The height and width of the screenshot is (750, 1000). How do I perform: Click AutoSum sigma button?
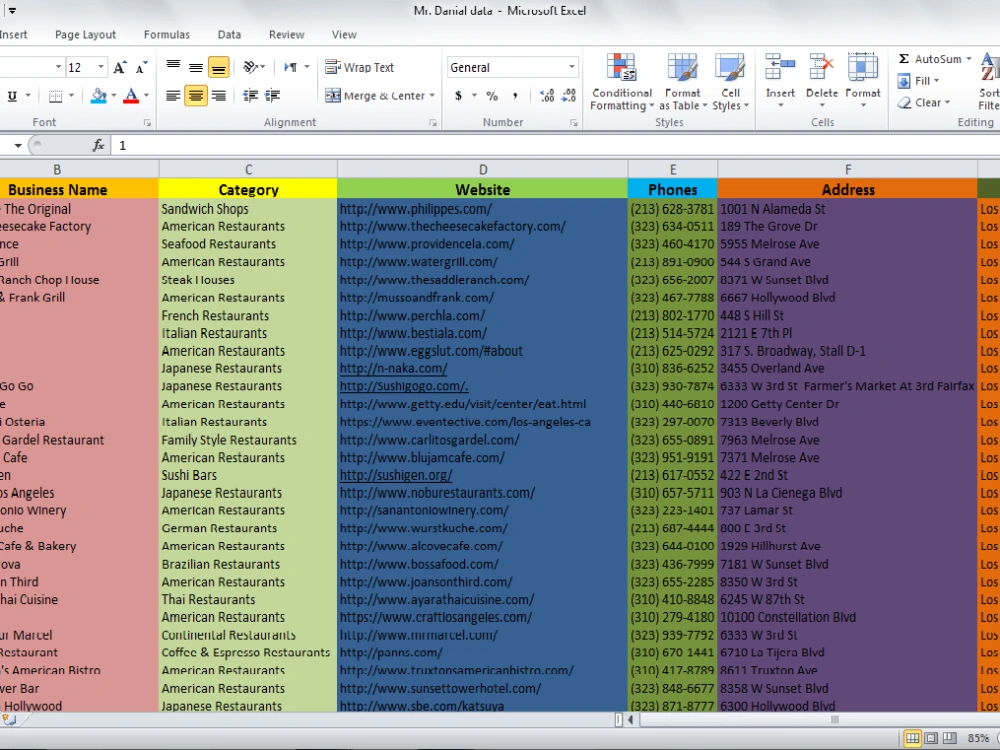(929, 59)
